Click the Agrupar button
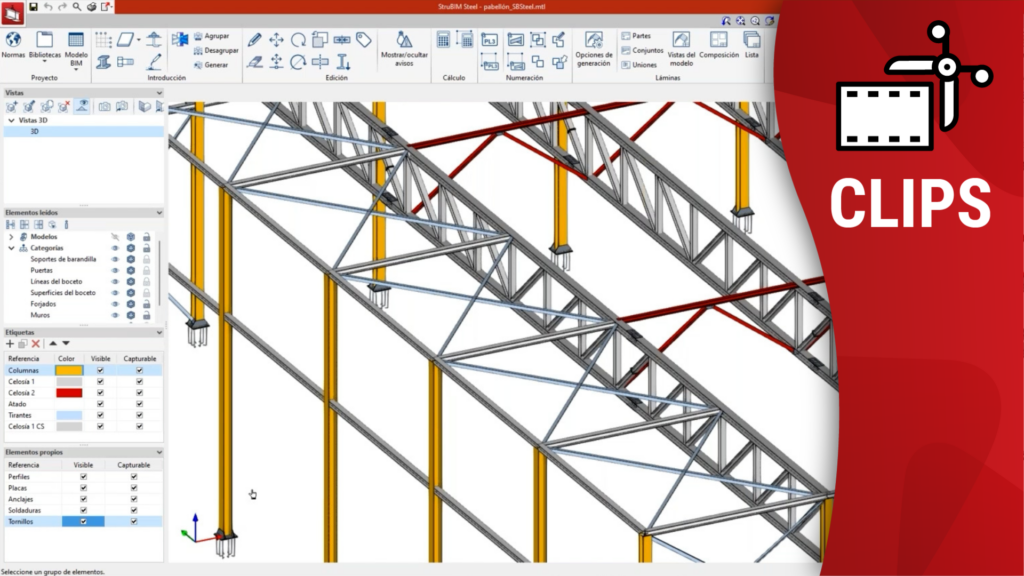 216,36
